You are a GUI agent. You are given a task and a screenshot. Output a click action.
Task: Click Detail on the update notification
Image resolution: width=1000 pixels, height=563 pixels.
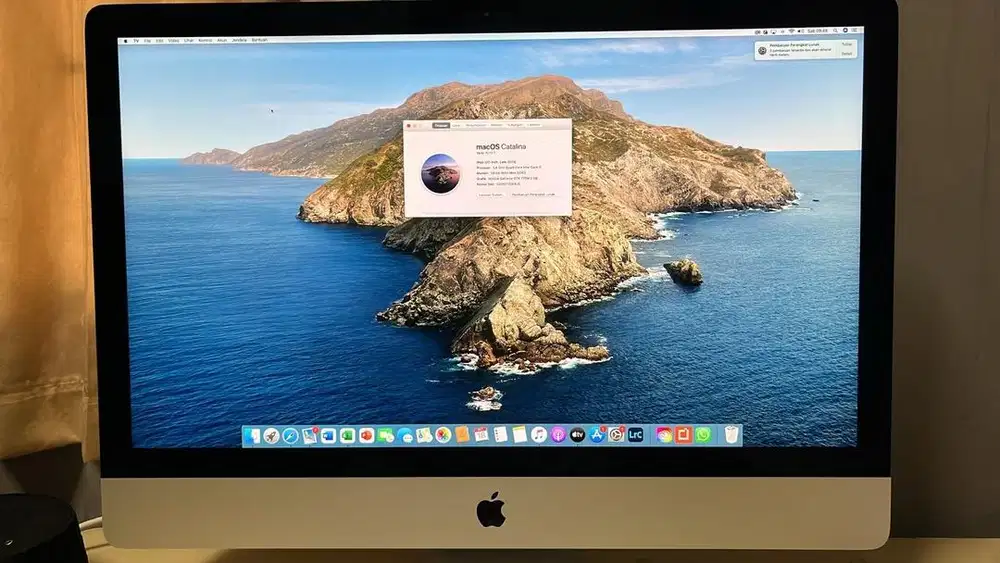pos(847,54)
